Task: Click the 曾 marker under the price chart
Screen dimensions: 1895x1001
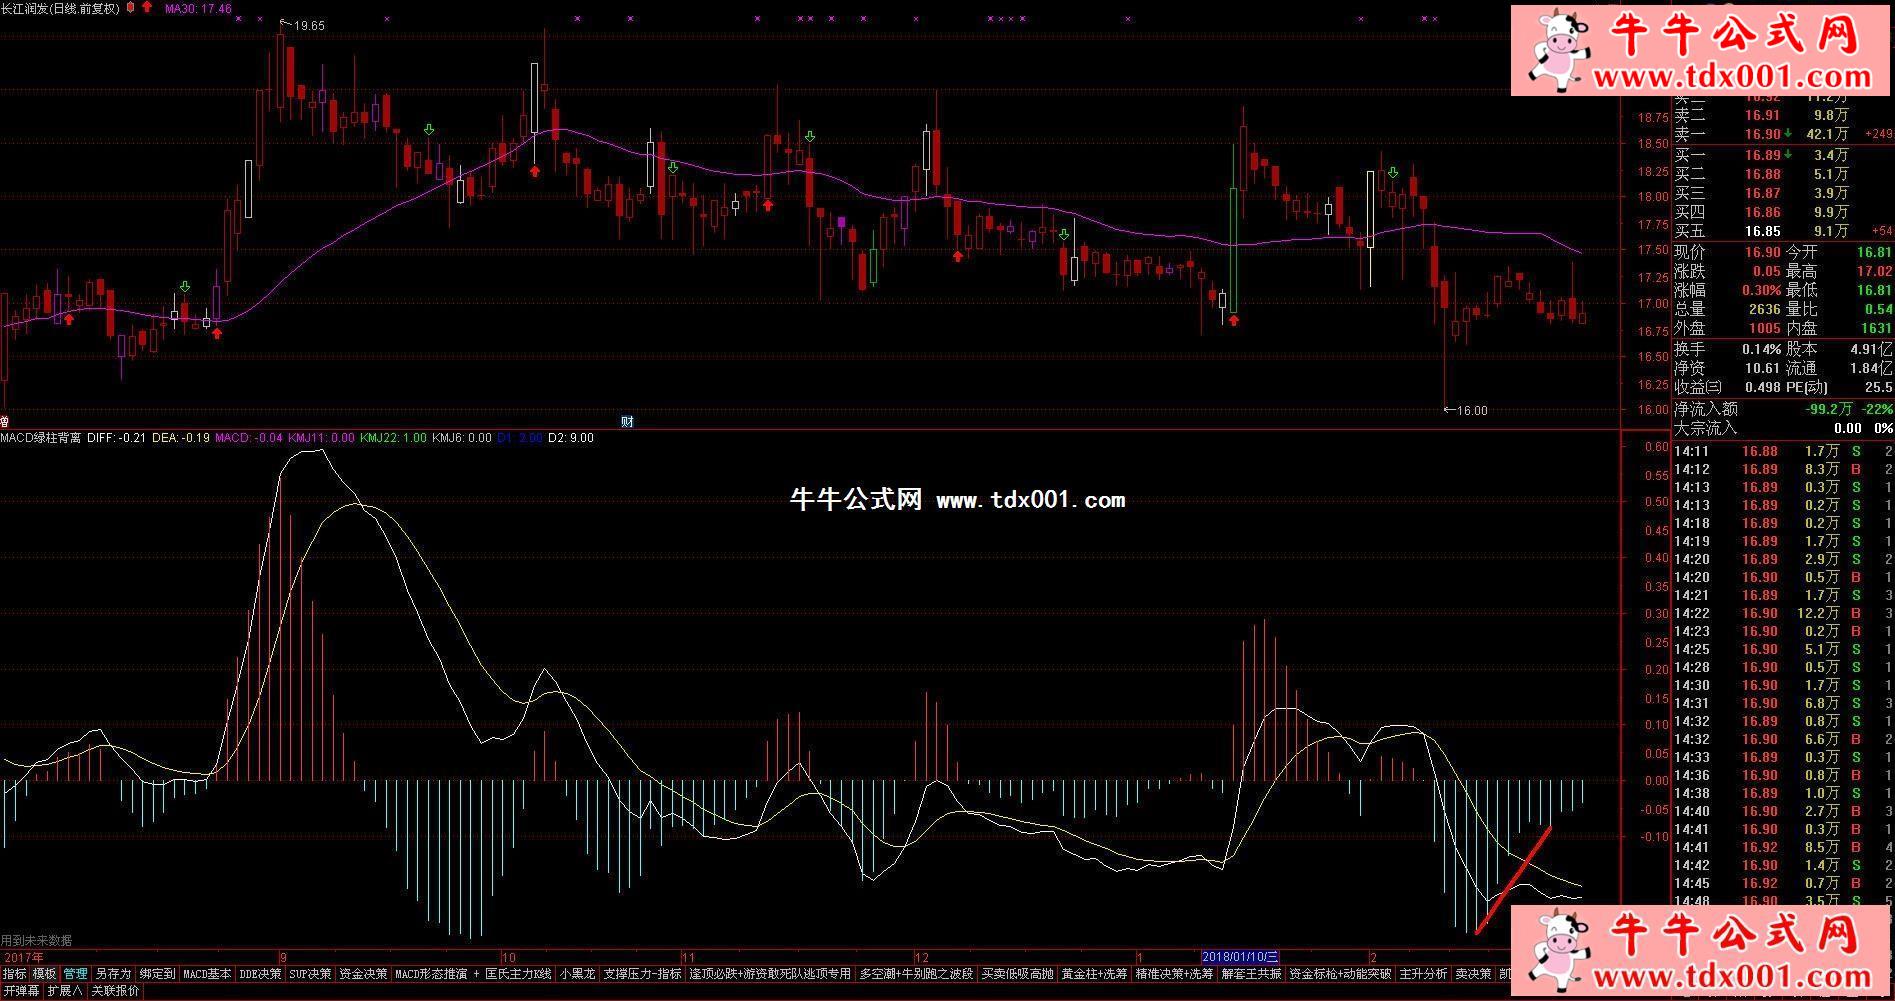Action: point(5,422)
